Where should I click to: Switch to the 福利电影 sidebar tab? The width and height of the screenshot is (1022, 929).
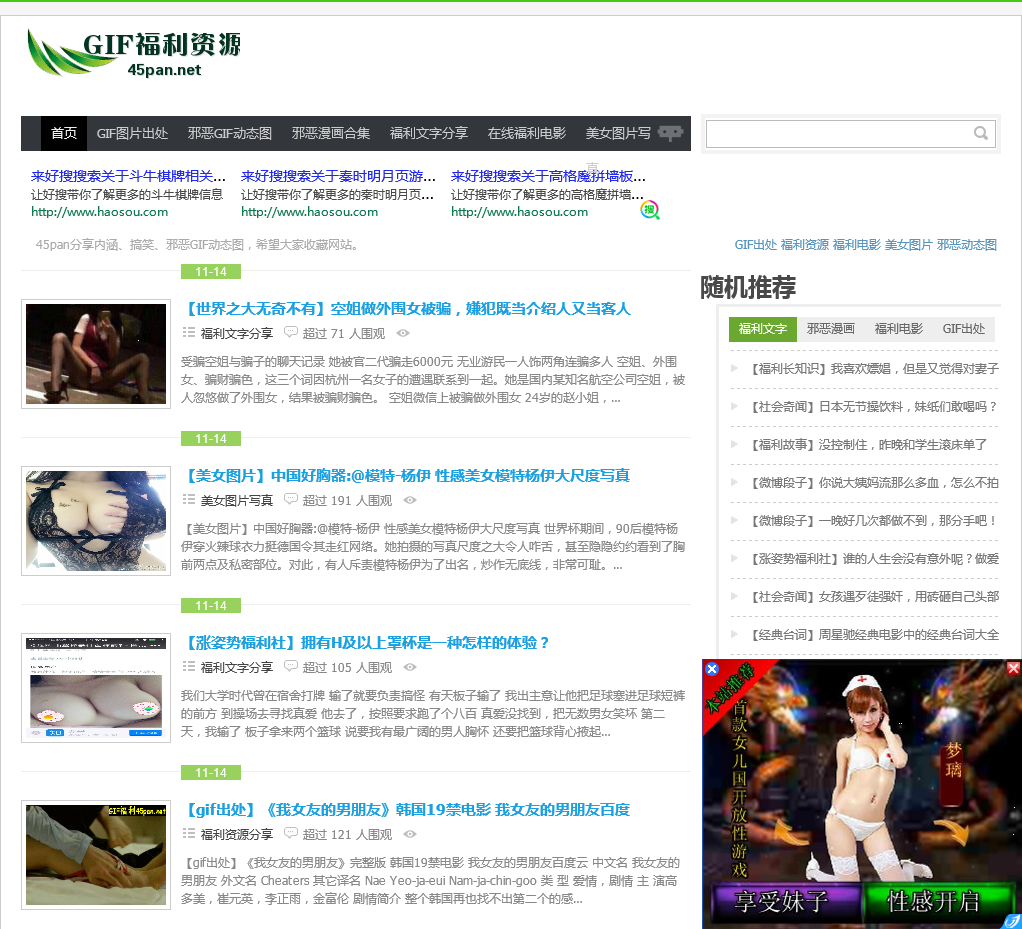[x=898, y=329]
